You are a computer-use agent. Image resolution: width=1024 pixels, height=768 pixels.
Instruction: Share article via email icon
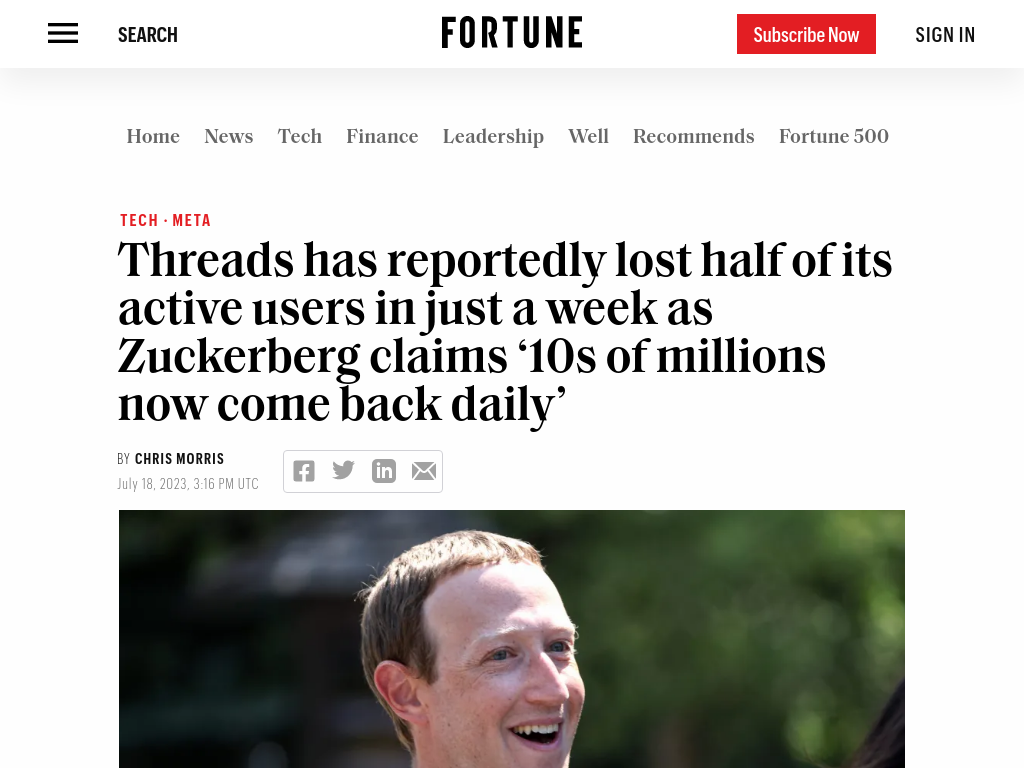[x=424, y=471]
